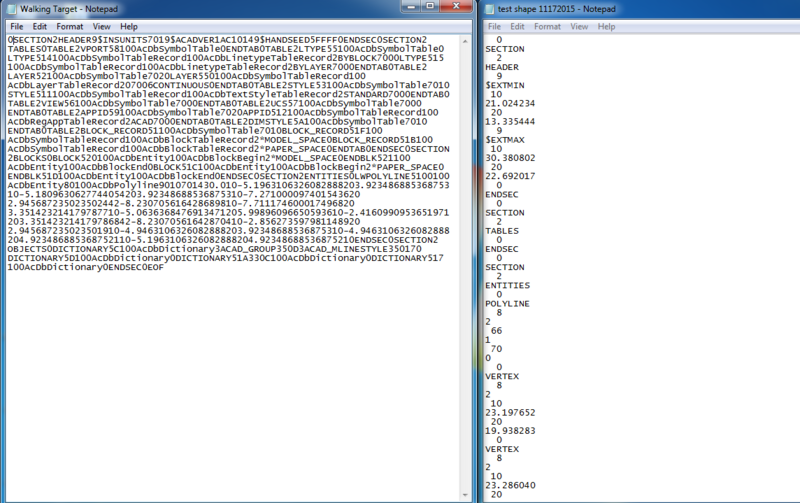Open Edit menu in Walking Target Notepad
Screen dimensions: 800x503
tap(39, 27)
